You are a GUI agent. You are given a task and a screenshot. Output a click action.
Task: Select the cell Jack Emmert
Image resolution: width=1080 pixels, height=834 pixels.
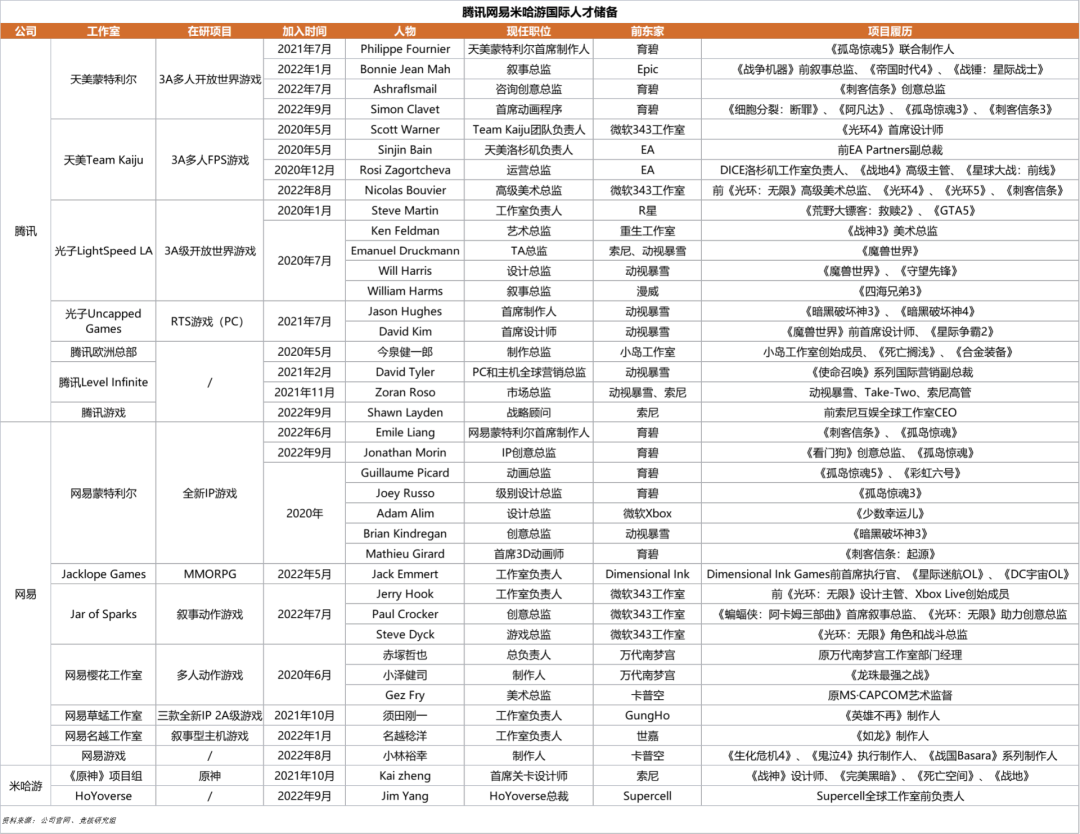405,574
